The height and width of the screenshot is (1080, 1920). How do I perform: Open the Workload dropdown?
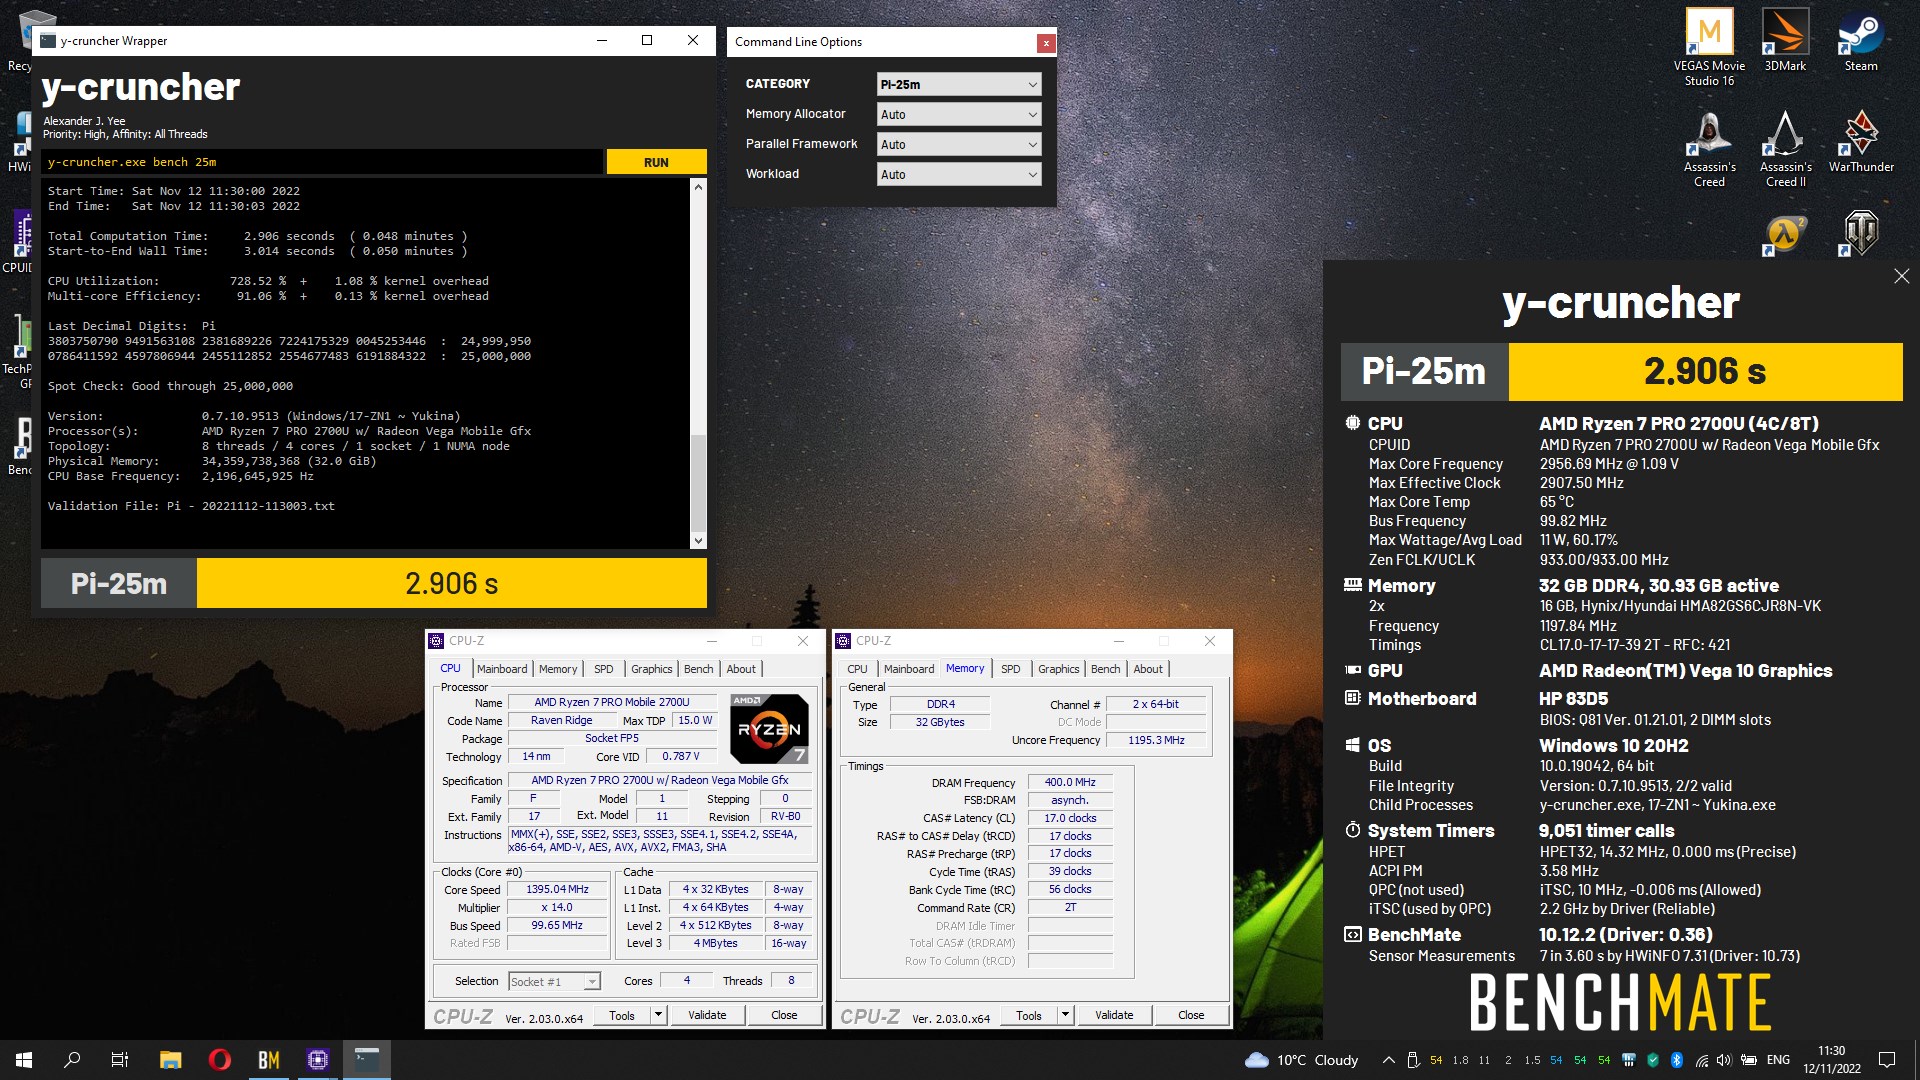point(959,174)
